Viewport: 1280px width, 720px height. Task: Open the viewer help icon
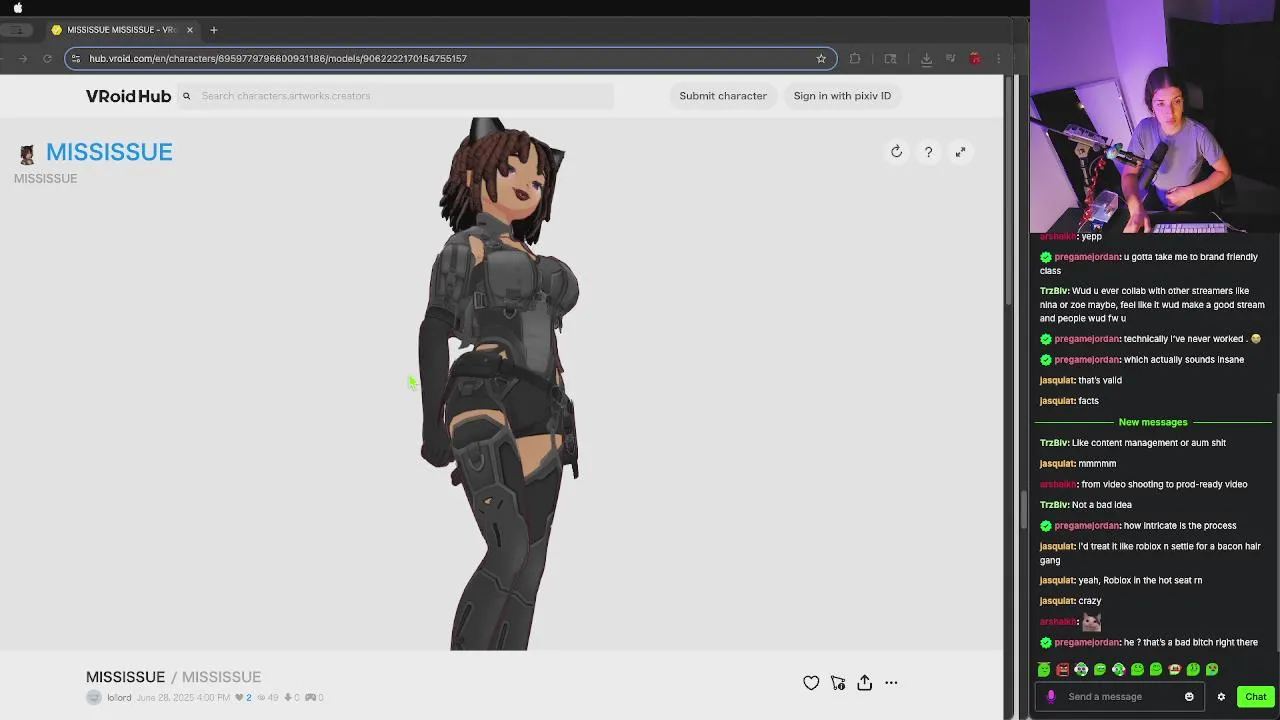point(928,152)
